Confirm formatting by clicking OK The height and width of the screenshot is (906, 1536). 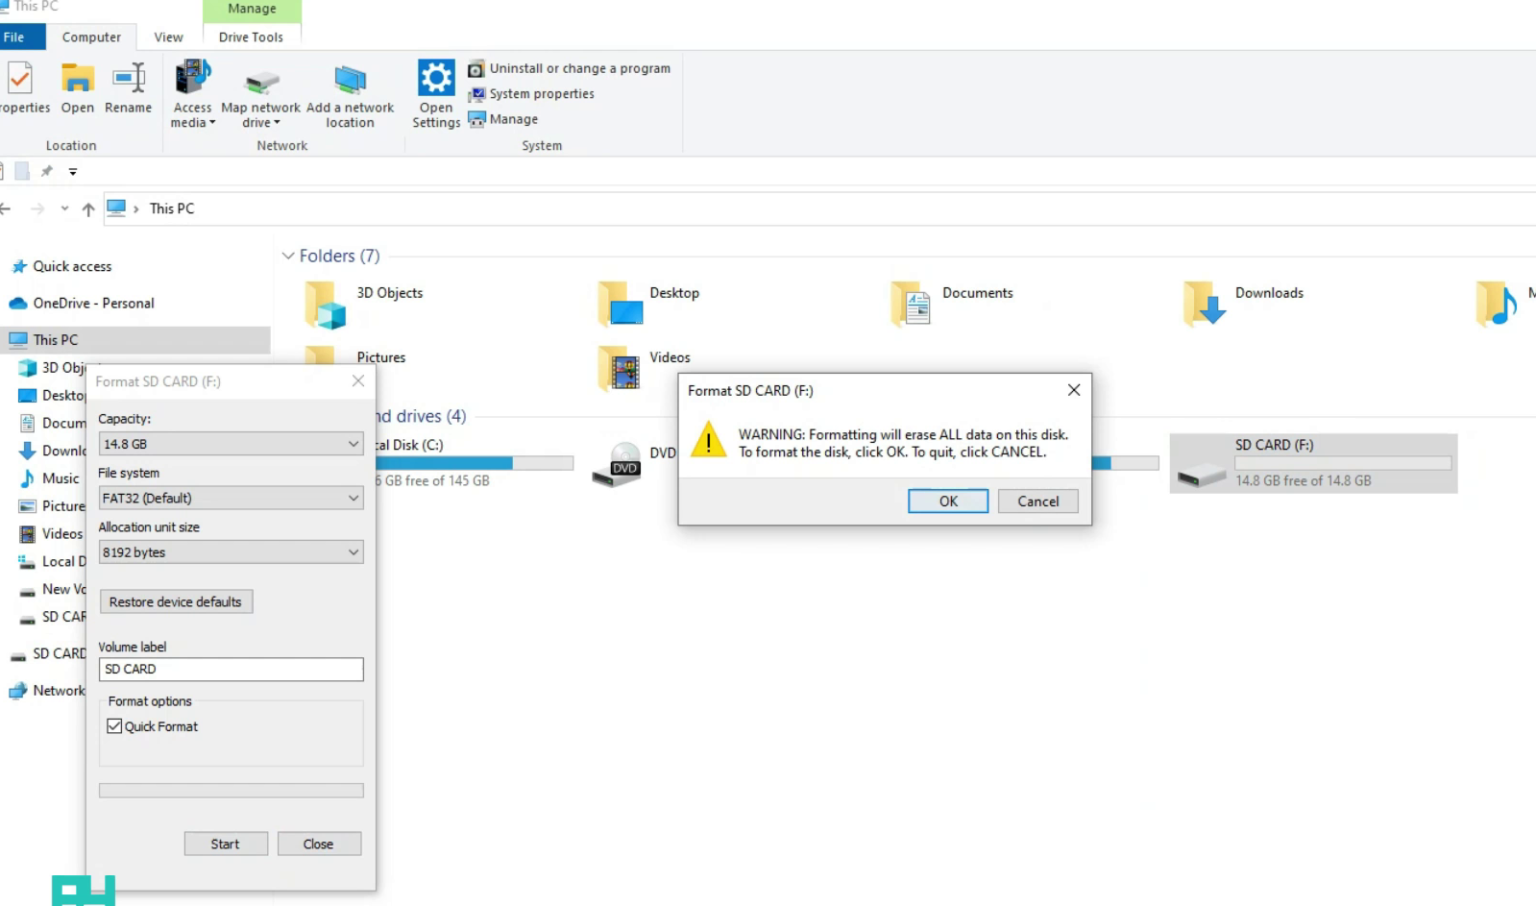point(948,501)
